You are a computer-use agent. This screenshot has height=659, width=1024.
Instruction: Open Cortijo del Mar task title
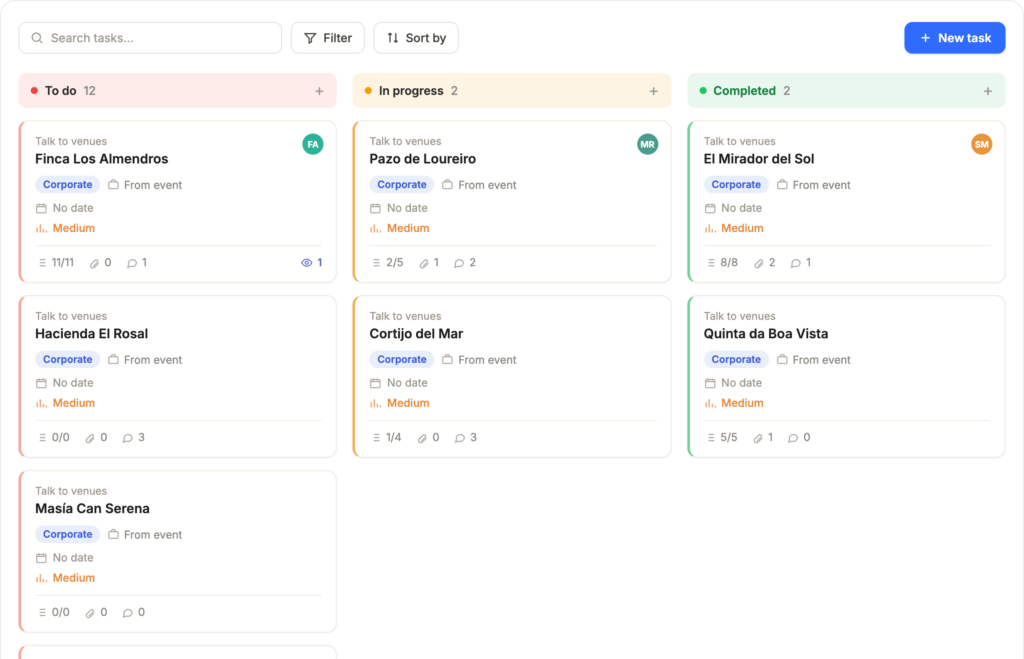click(416, 334)
